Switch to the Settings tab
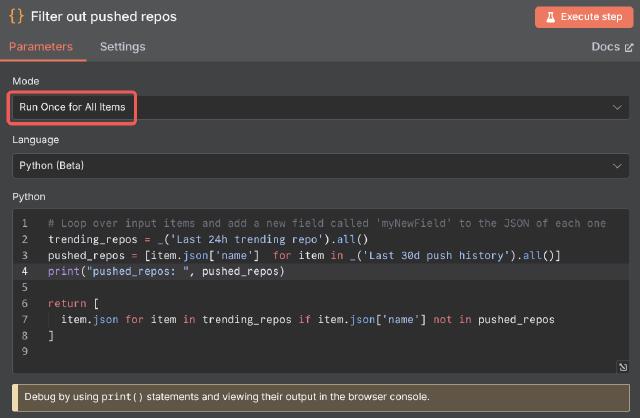Image resolution: width=640 pixels, height=418 pixels. (122, 47)
